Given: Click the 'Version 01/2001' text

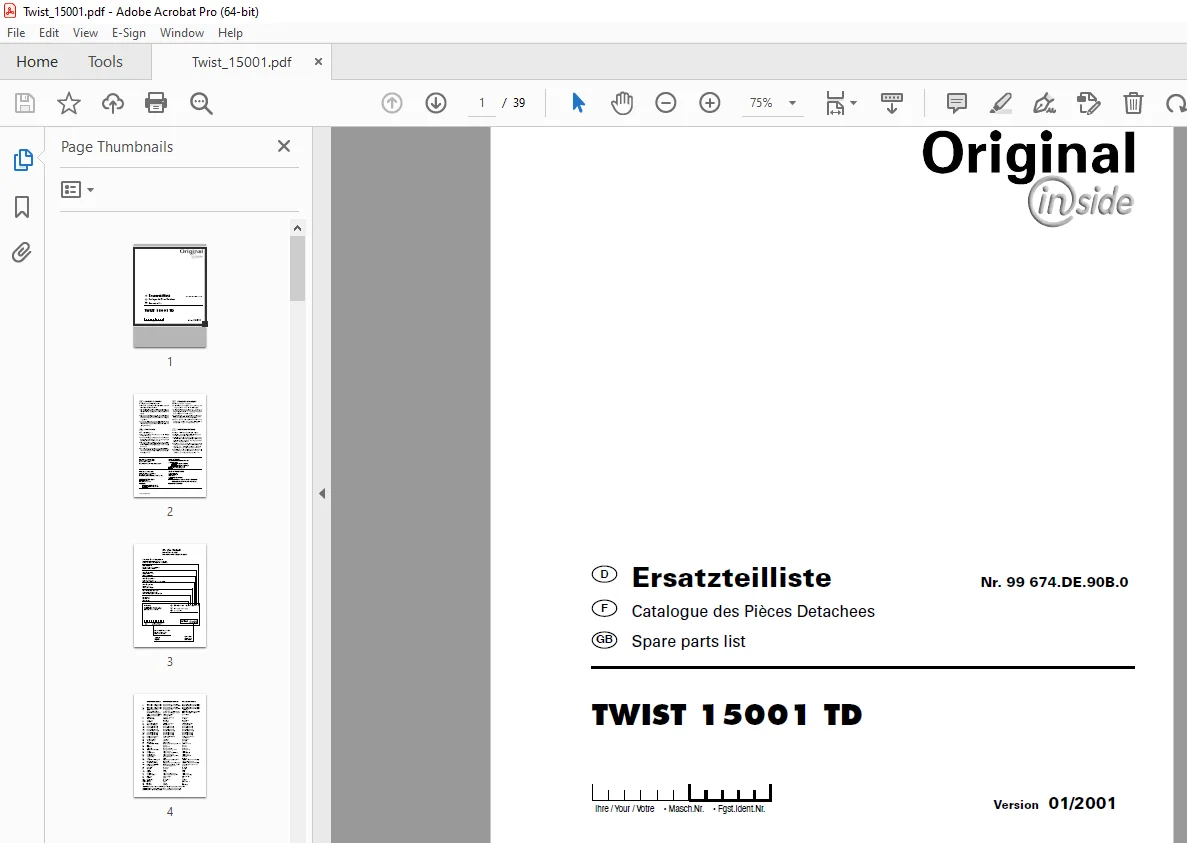Looking at the screenshot, I should click(x=1055, y=804).
